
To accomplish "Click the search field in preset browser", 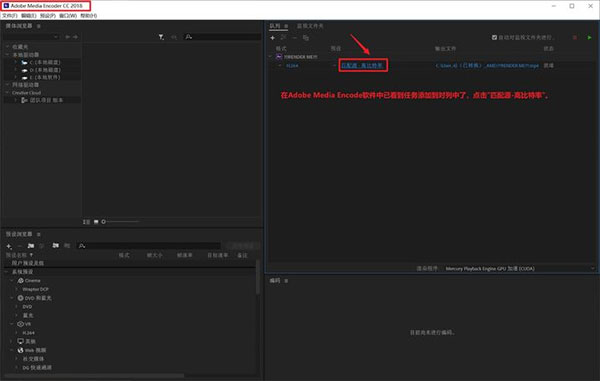I will [149, 246].
